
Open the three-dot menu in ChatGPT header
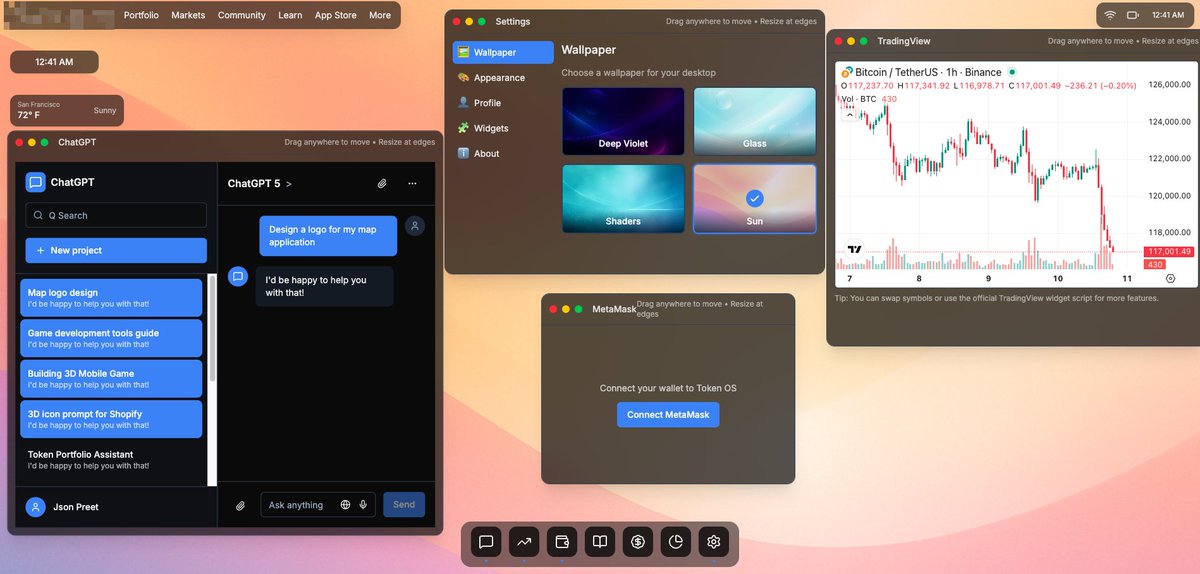[412, 184]
